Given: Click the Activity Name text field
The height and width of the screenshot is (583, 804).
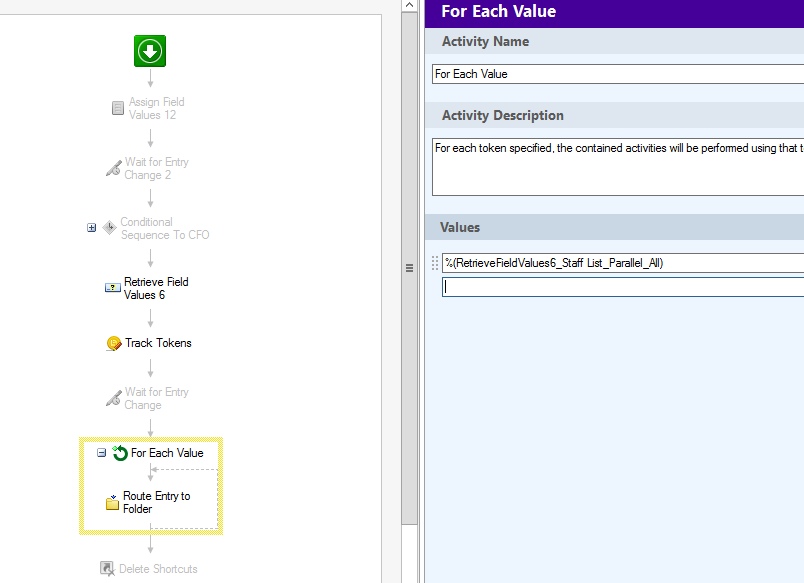Looking at the screenshot, I should pos(618,74).
